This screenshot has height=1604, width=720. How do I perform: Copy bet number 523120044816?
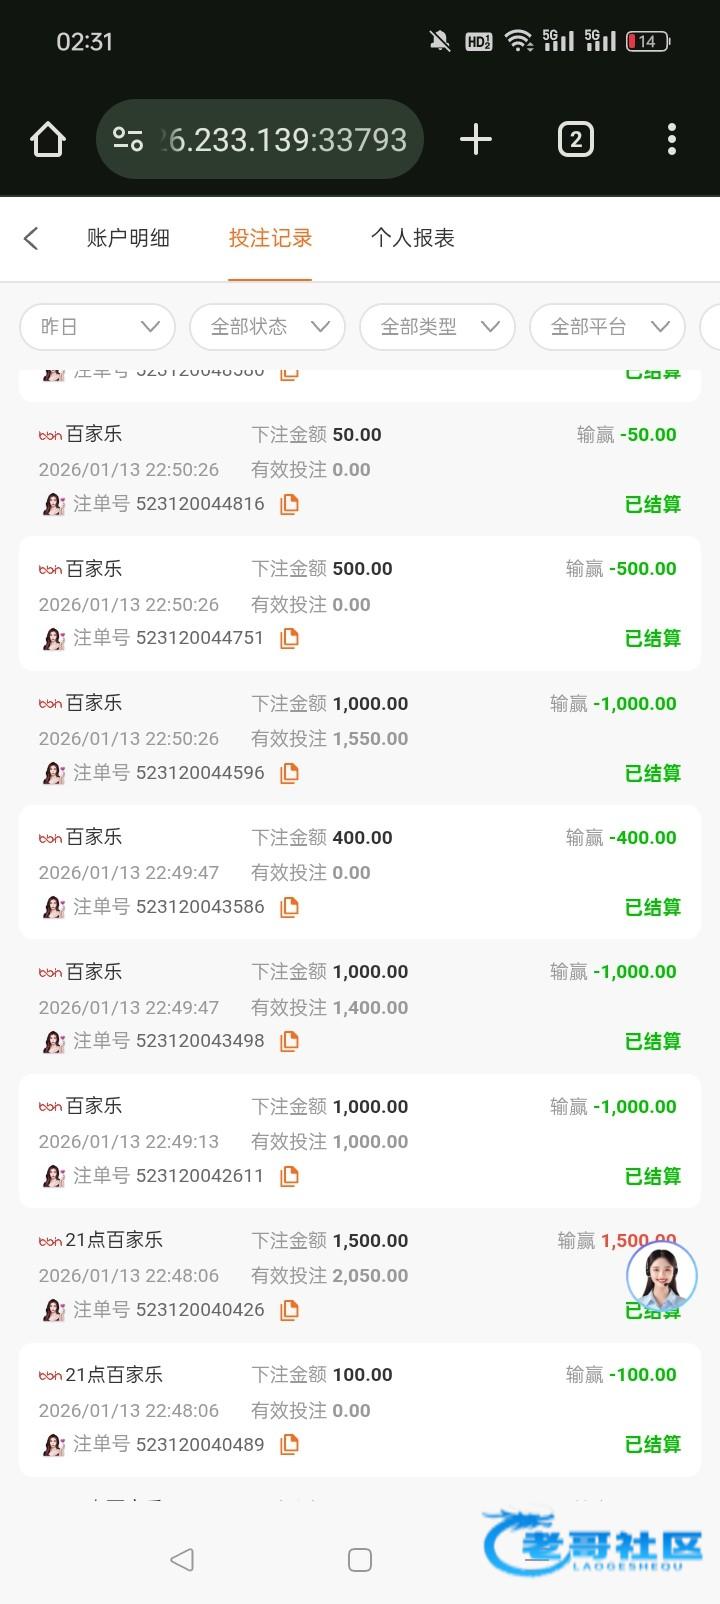(289, 504)
